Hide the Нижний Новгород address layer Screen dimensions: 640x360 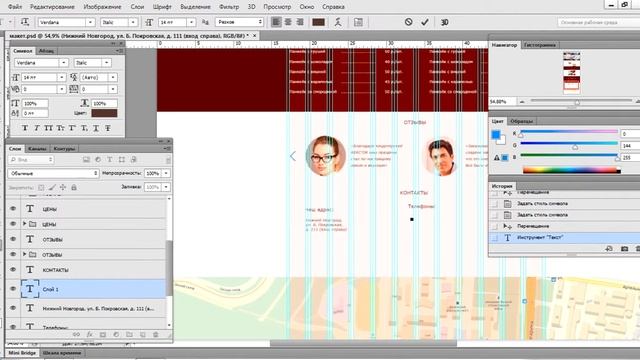(x=13, y=308)
